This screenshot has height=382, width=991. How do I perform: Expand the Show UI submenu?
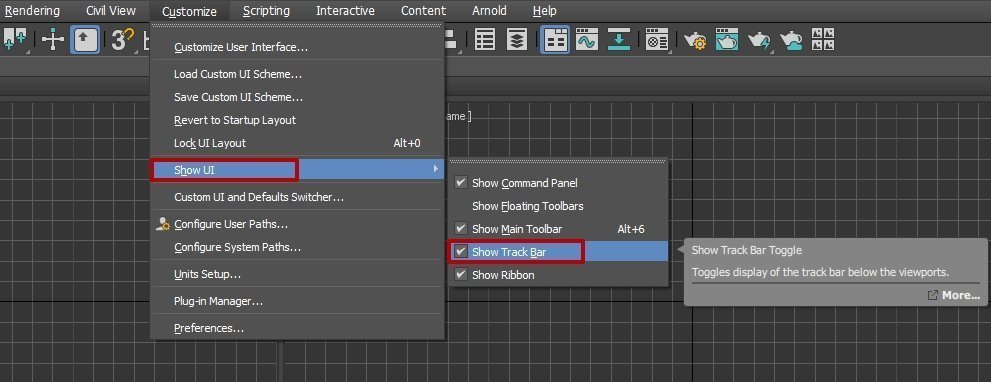298,169
